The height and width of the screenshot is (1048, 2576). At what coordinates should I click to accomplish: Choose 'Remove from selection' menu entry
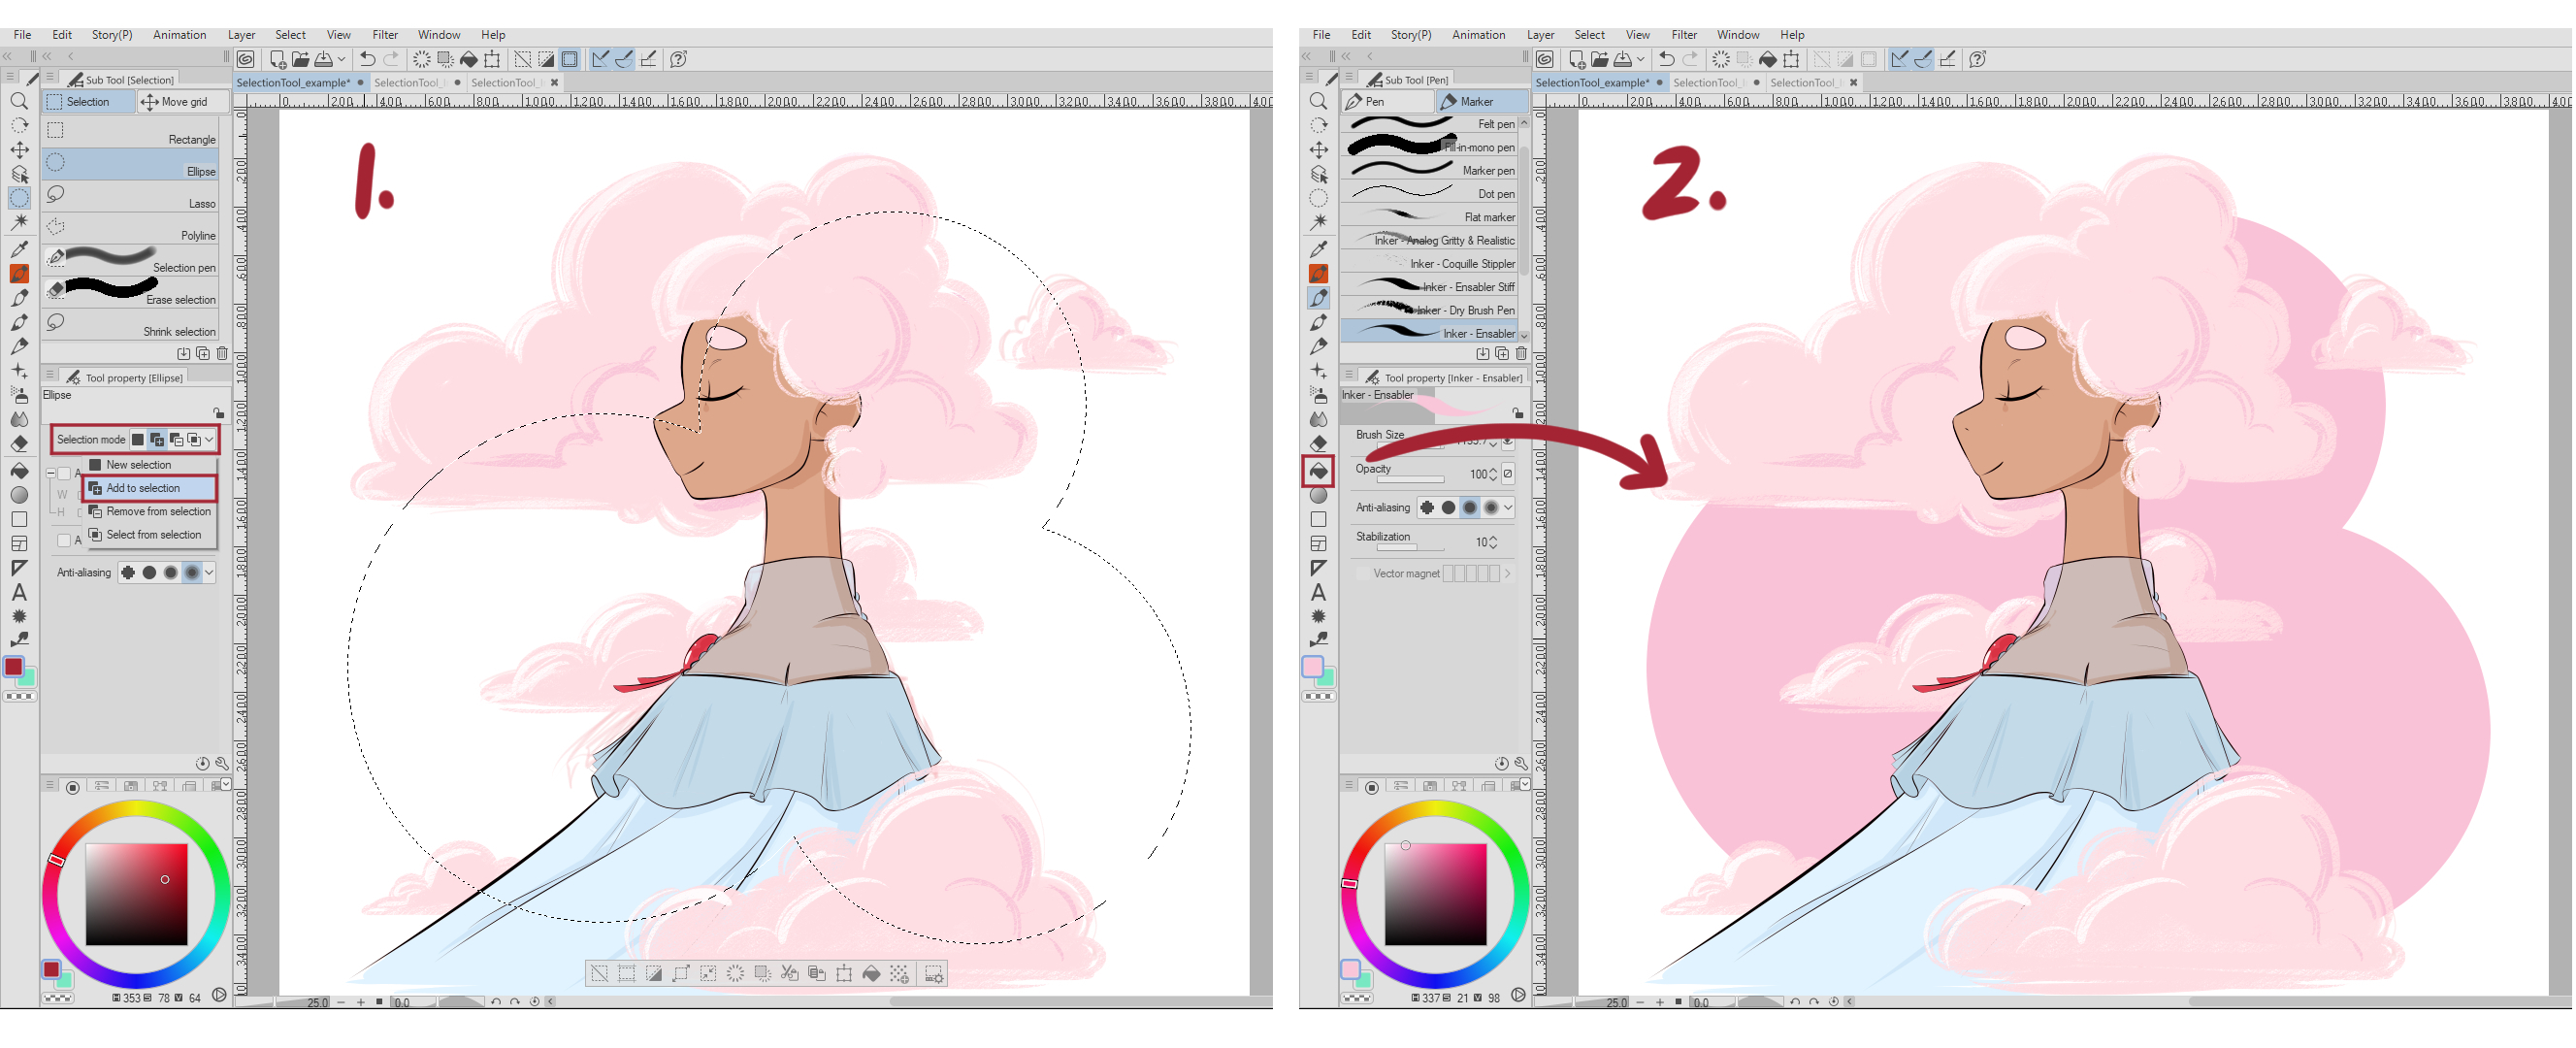point(157,511)
